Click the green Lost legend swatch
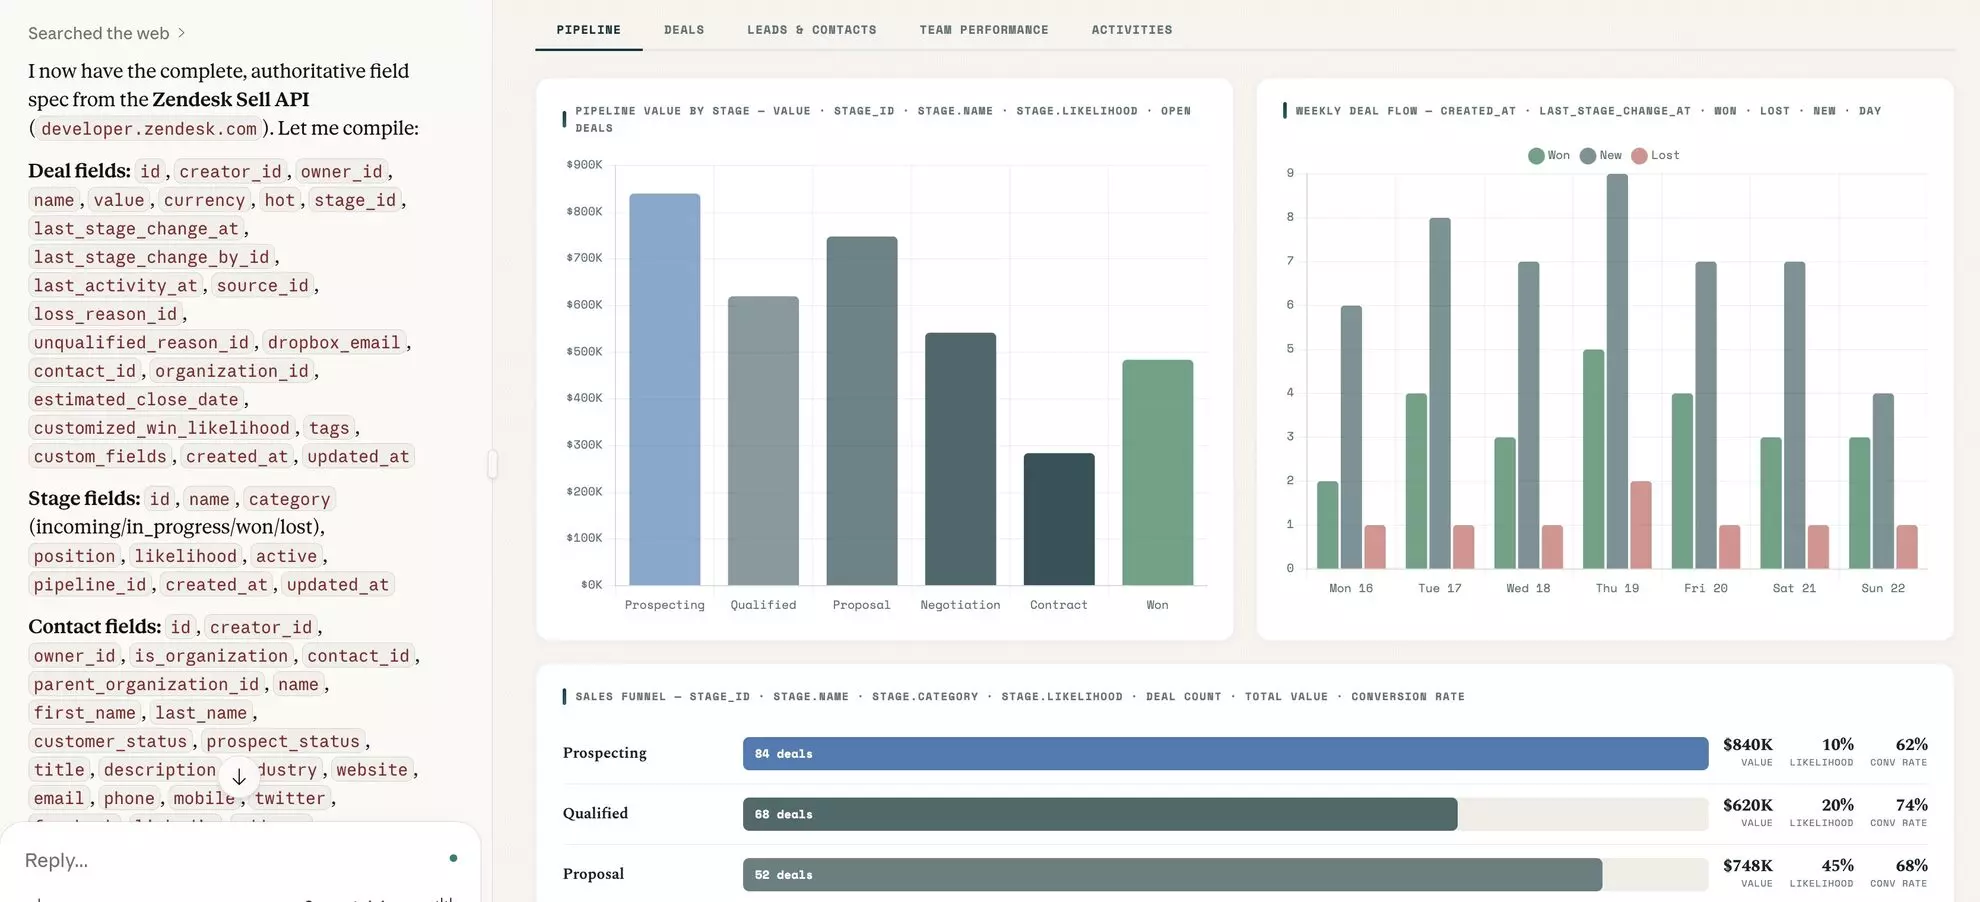Screen dimensions: 1980x902 point(1638,155)
